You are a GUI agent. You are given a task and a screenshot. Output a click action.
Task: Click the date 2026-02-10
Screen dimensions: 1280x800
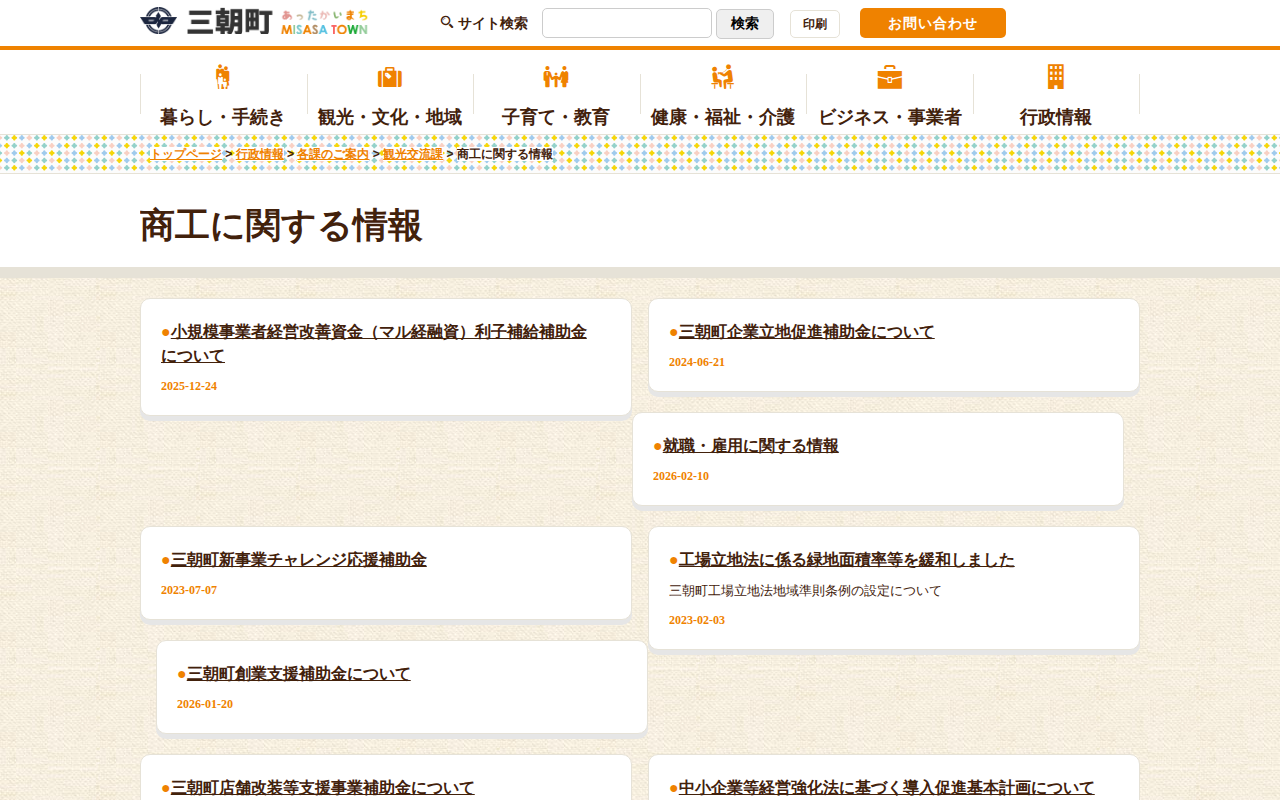(x=681, y=476)
